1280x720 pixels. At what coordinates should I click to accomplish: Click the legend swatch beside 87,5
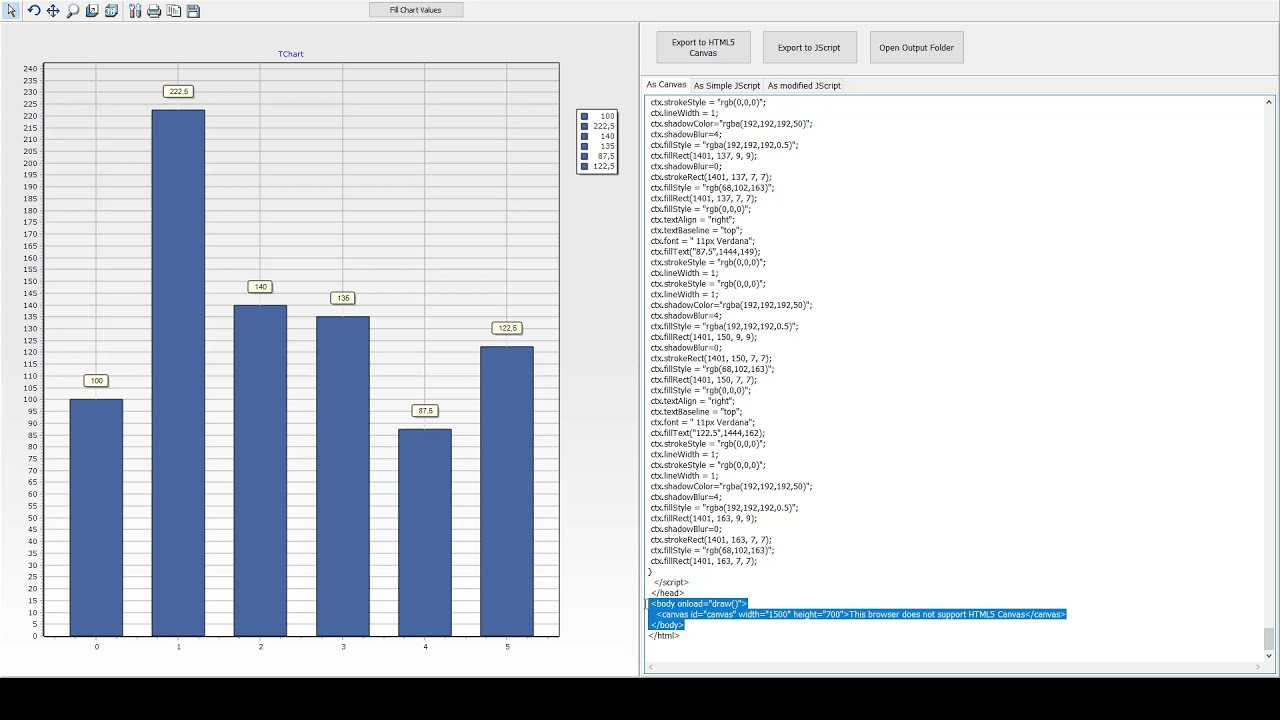(585, 156)
